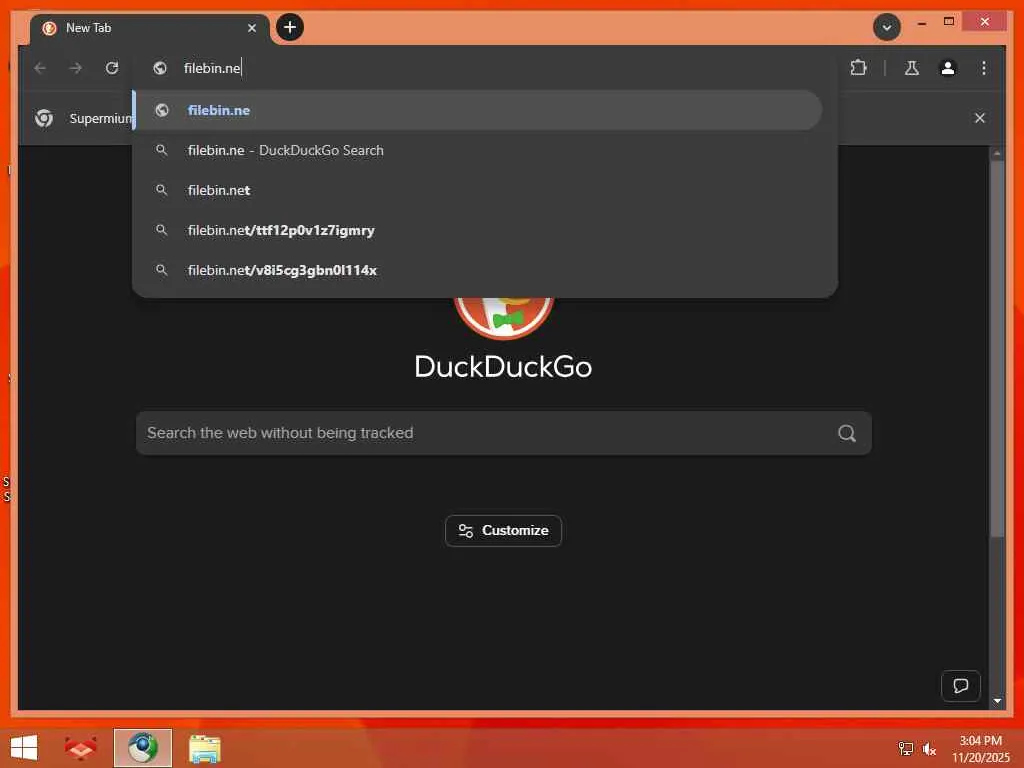This screenshot has width=1024, height=768.
Task: Click the globe icon in address bar
Action: click(x=160, y=68)
